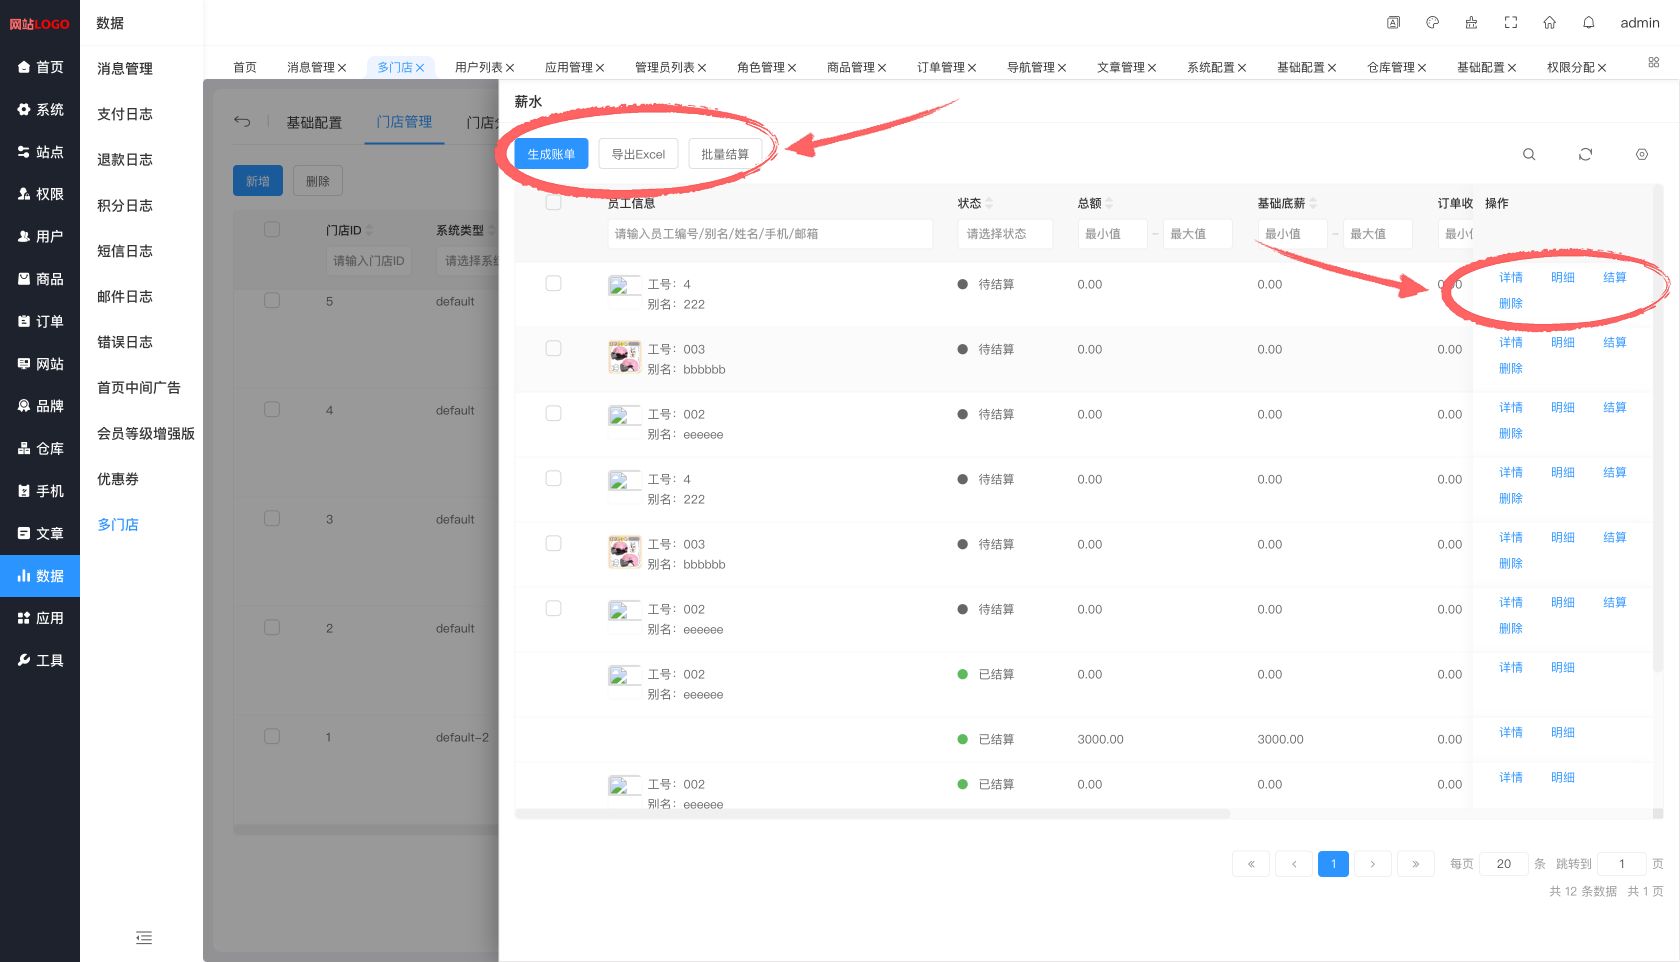Tick the select-all checkbox in table header

tap(553, 203)
